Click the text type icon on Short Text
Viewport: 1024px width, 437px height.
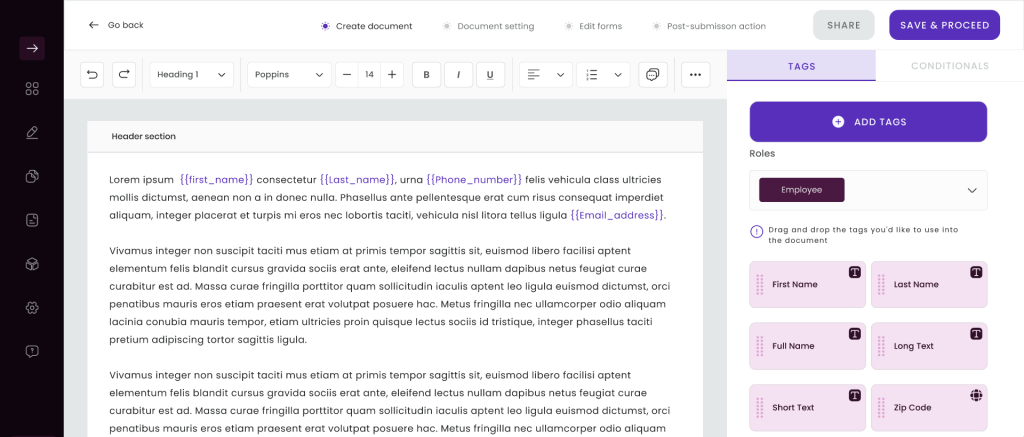point(854,395)
